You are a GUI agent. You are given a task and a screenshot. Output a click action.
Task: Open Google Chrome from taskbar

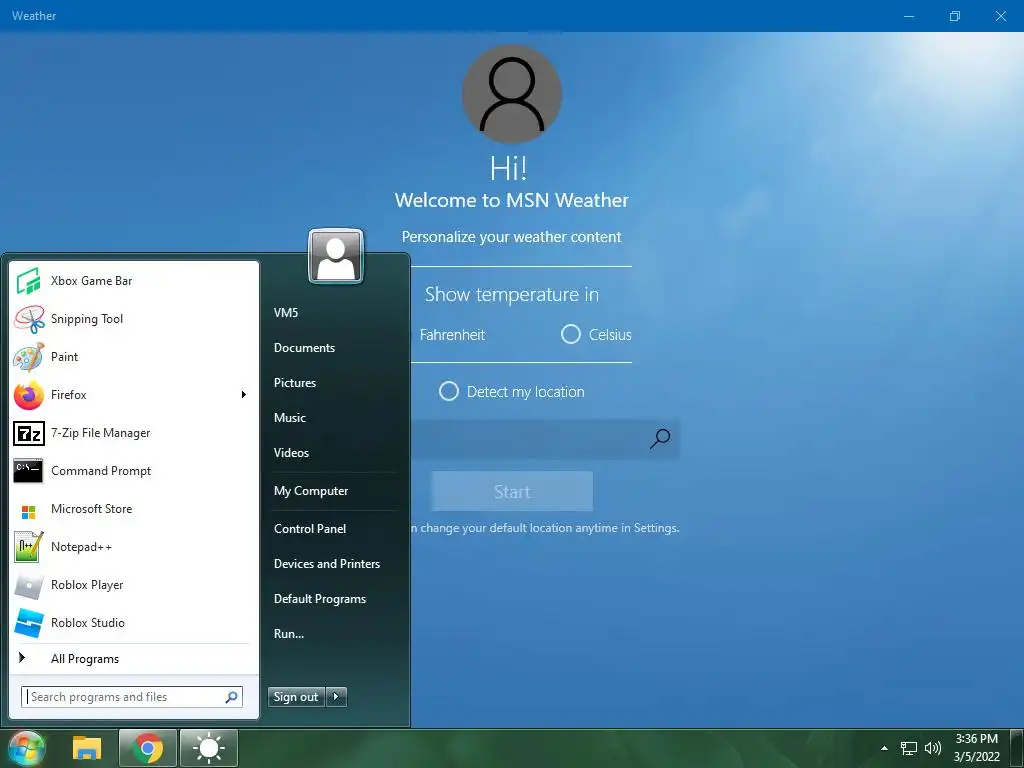click(148, 748)
